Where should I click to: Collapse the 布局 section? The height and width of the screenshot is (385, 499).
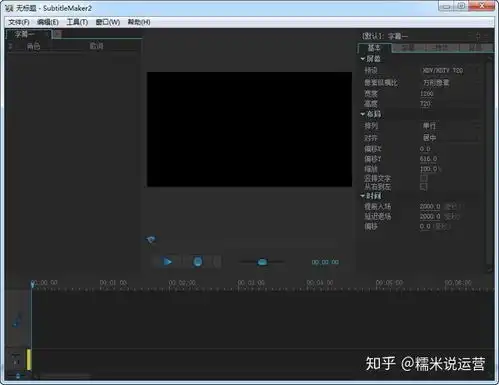(x=363, y=114)
